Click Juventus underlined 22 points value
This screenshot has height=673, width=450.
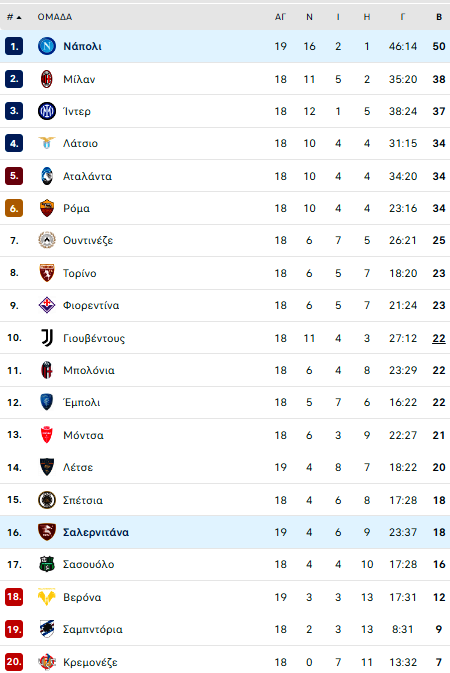[x=439, y=338]
